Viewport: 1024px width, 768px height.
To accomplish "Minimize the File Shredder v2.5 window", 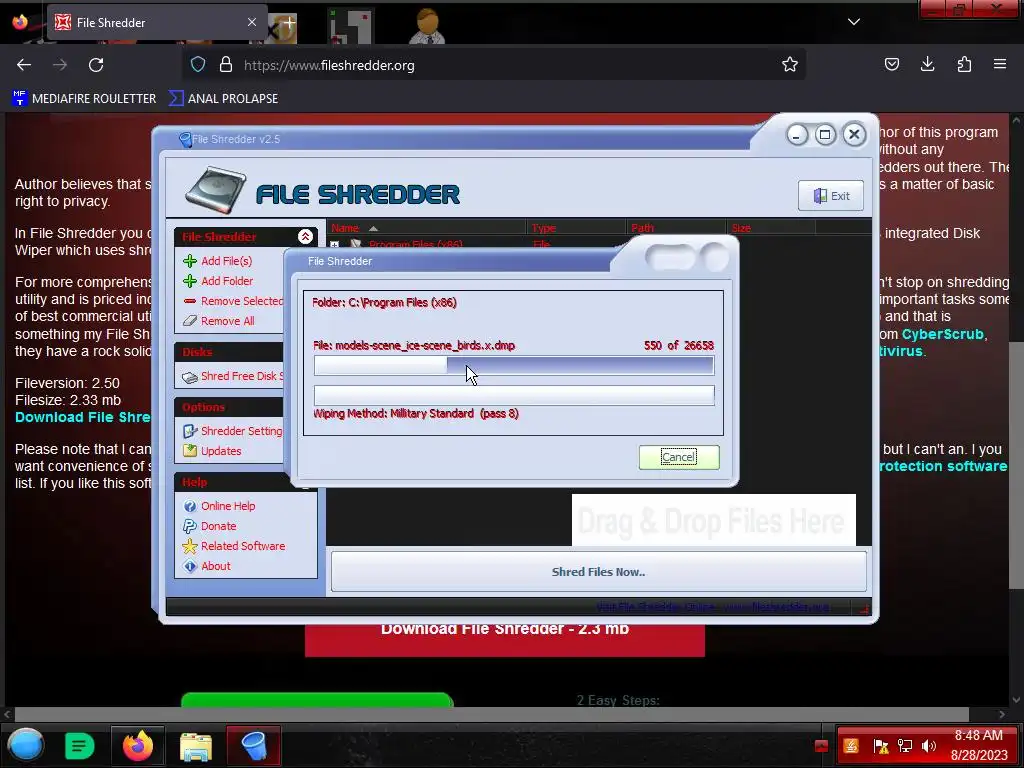I will coord(797,135).
